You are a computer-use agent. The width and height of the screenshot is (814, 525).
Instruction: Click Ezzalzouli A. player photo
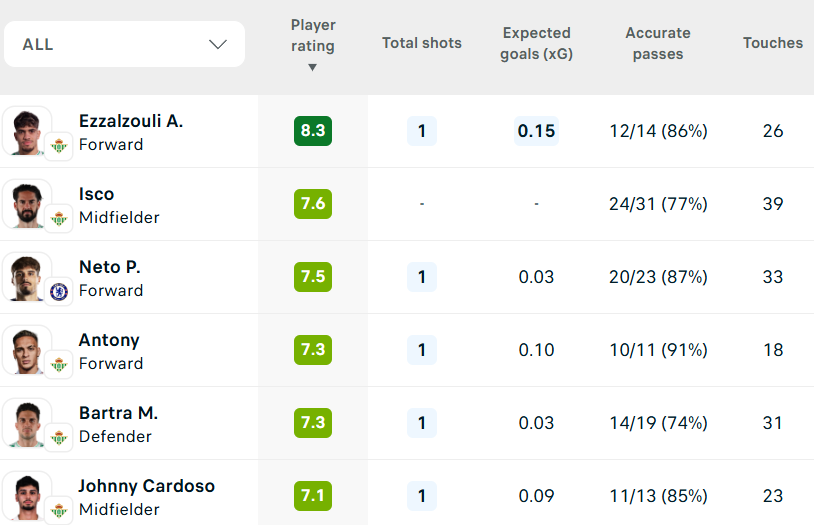point(23,129)
